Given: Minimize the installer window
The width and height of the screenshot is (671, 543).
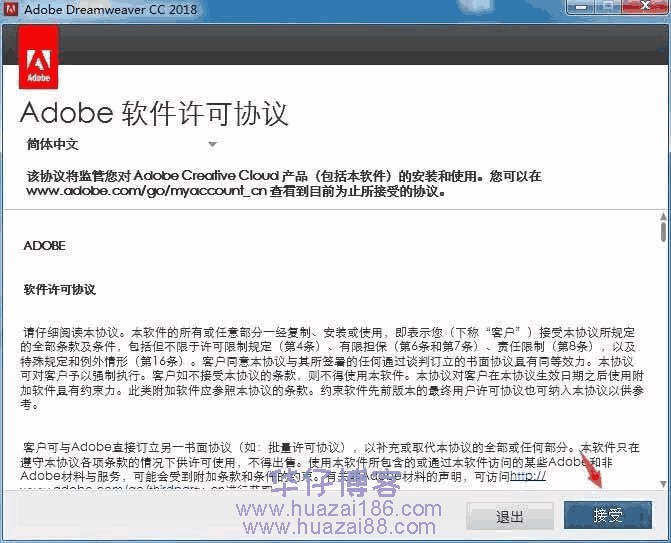Looking at the screenshot, I should tap(581, 7).
